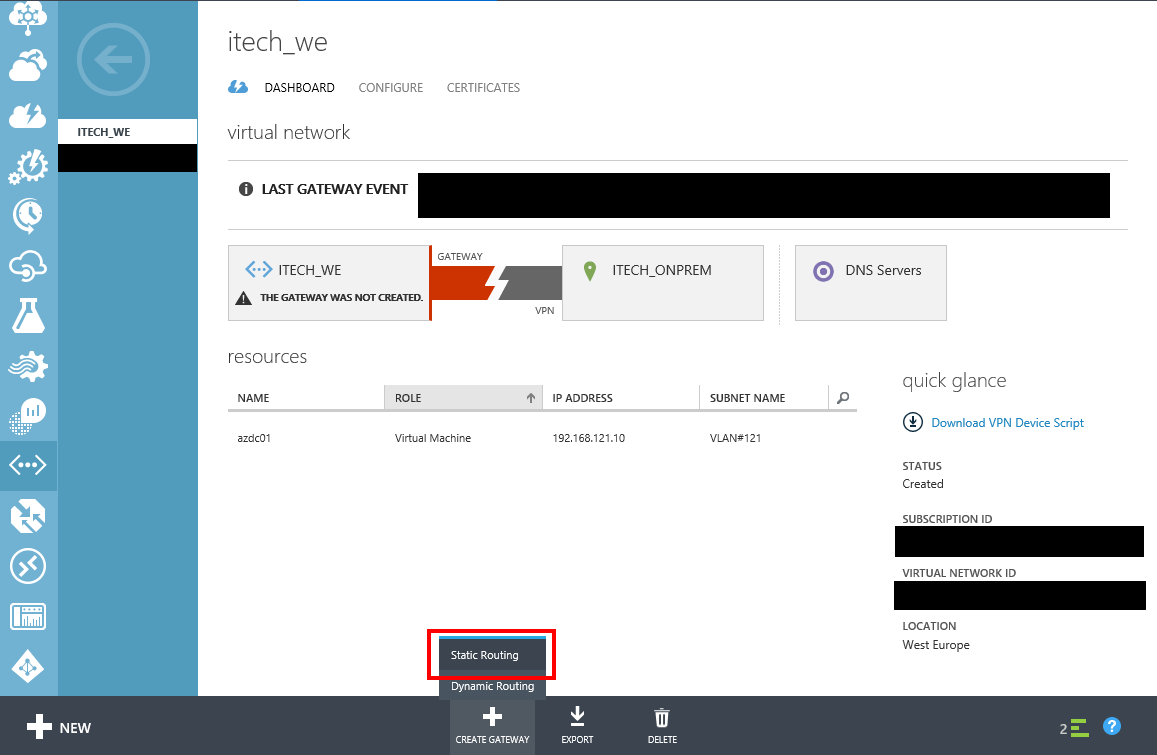The height and width of the screenshot is (755, 1157).
Task: Open the outlined cloud with ring sidebar icon
Action: point(28,266)
